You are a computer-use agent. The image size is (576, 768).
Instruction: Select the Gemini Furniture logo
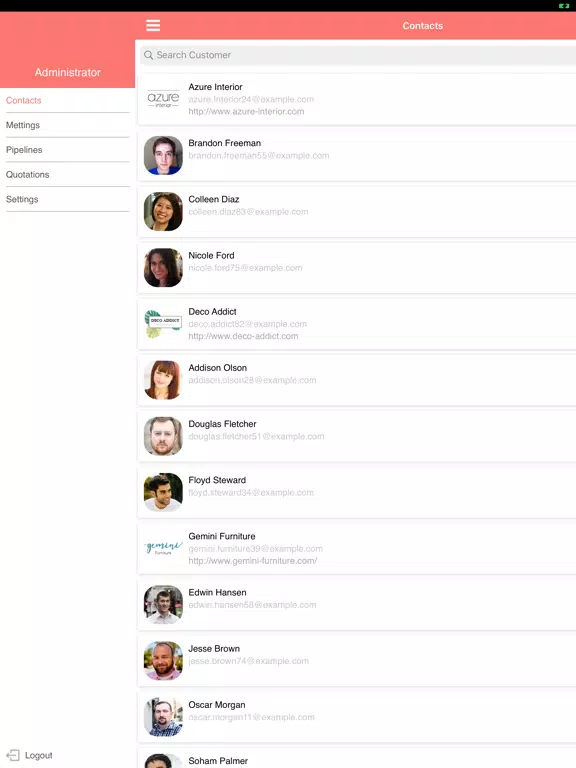[x=163, y=549]
